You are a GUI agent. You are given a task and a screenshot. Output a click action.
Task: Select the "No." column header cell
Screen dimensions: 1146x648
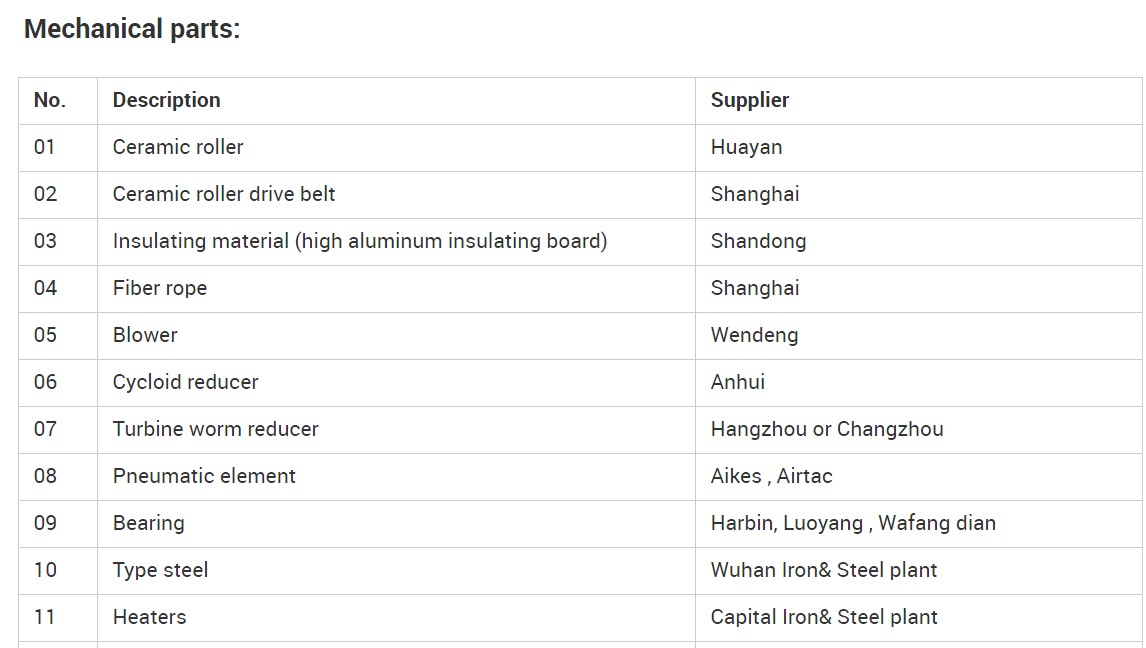[x=50, y=100]
